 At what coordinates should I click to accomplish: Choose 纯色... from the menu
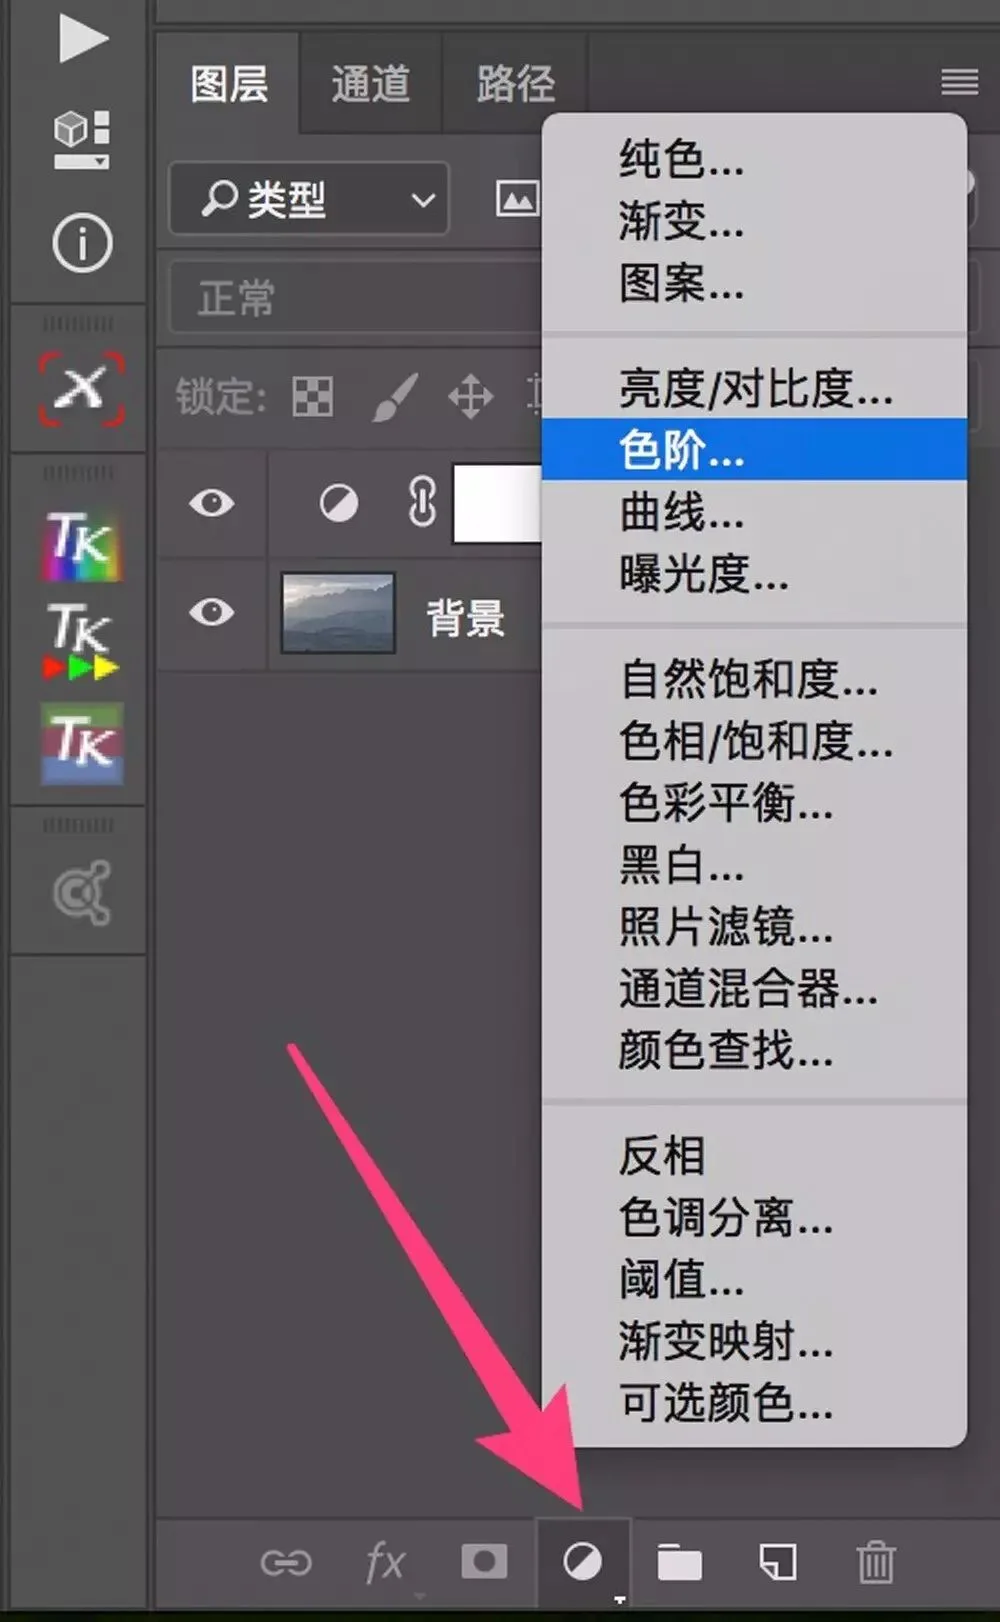coord(754,160)
